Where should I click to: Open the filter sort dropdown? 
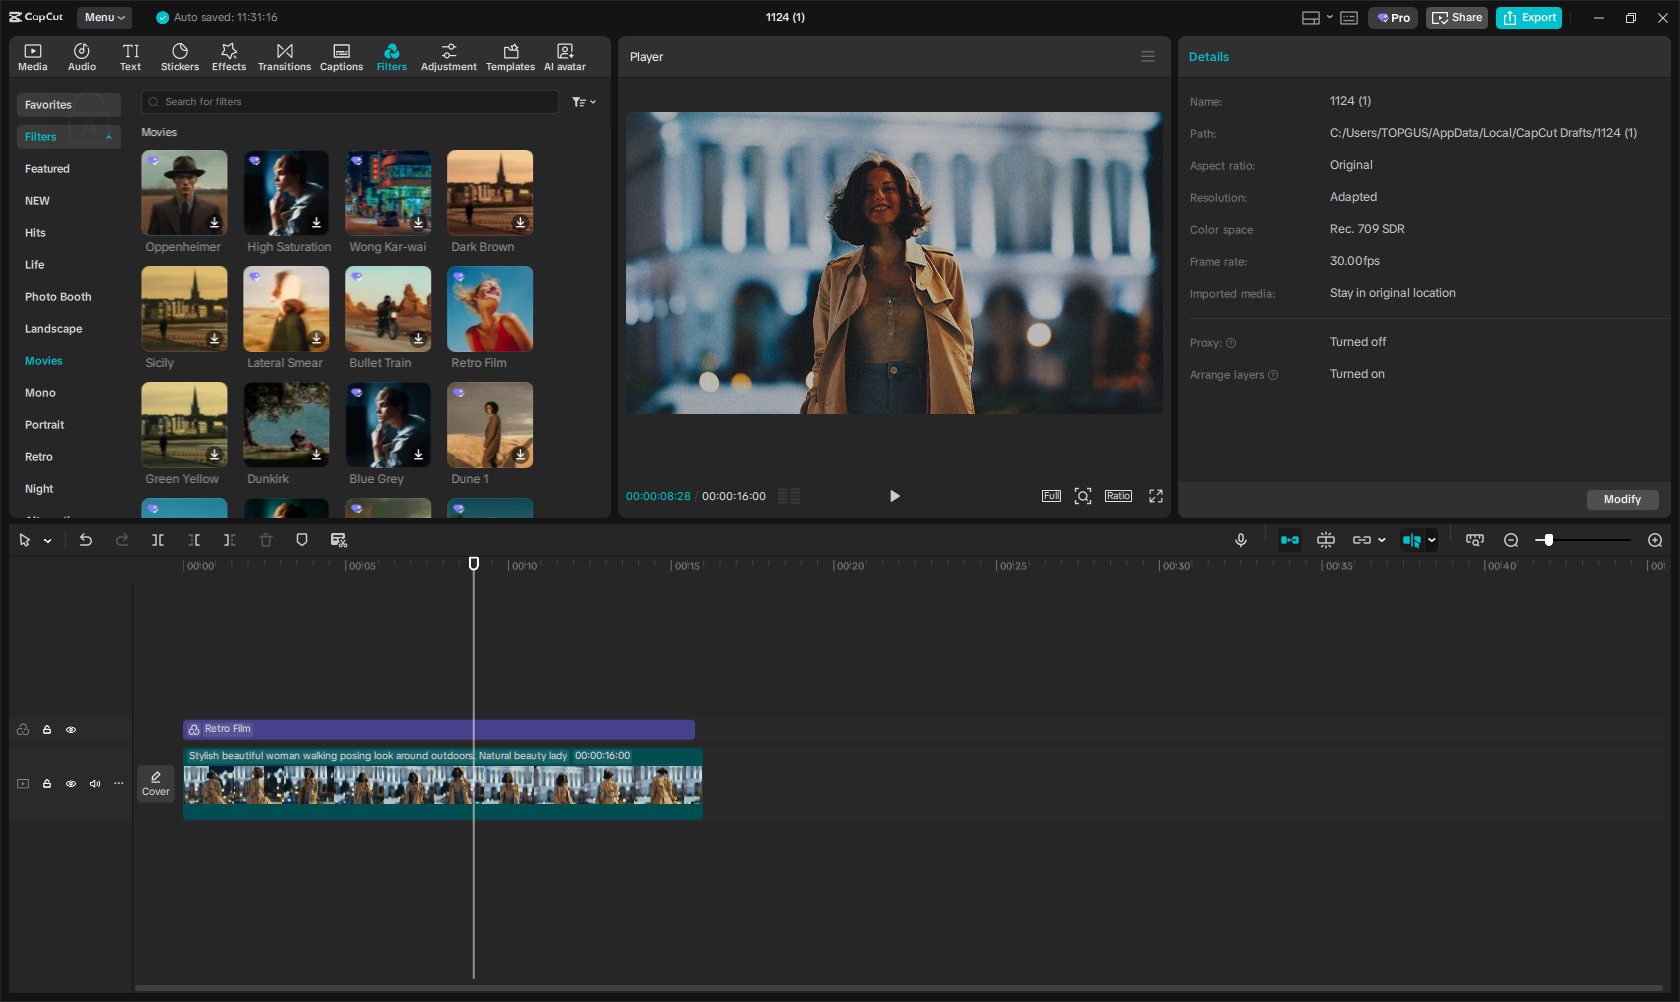[x=584, y=102]
